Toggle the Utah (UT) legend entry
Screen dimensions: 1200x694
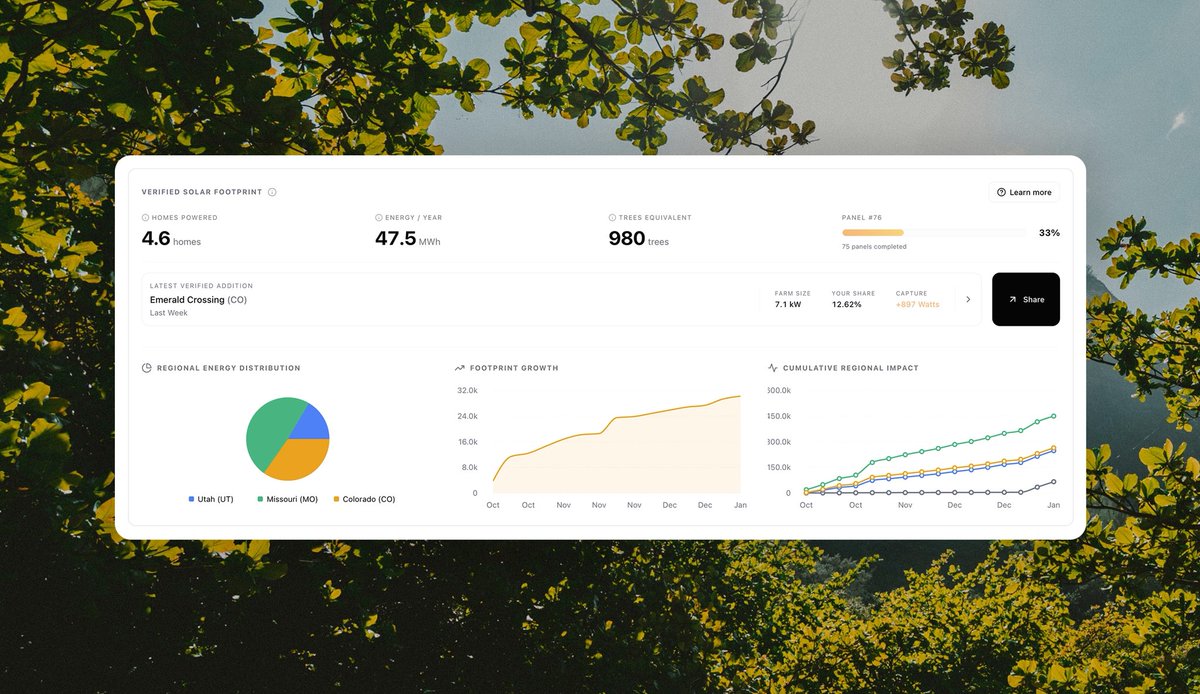pos(210,498)
